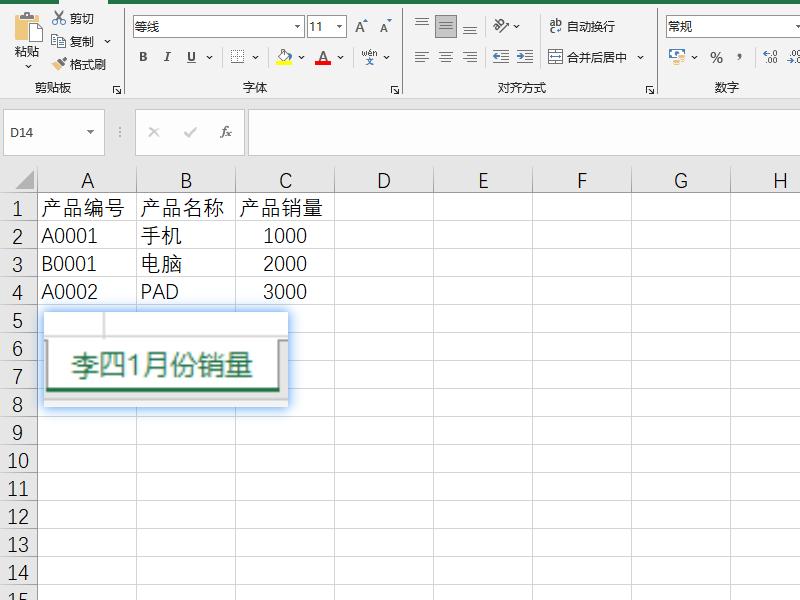800x600 pixels.
Task: Click the increase indent icon
Action: [524, 57]
